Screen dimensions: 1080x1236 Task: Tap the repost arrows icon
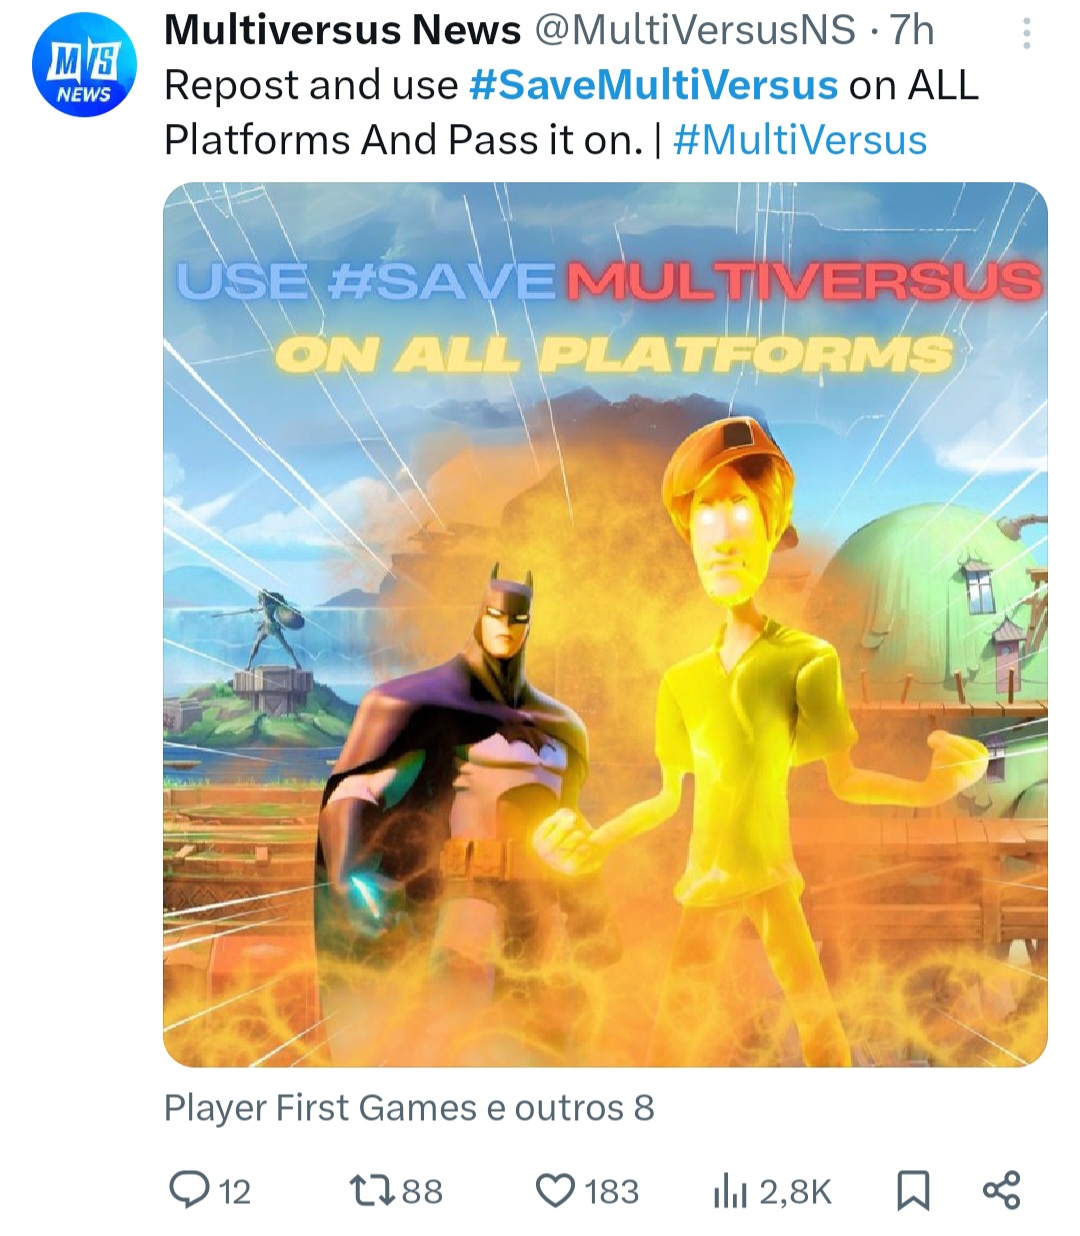point(369,1190)
